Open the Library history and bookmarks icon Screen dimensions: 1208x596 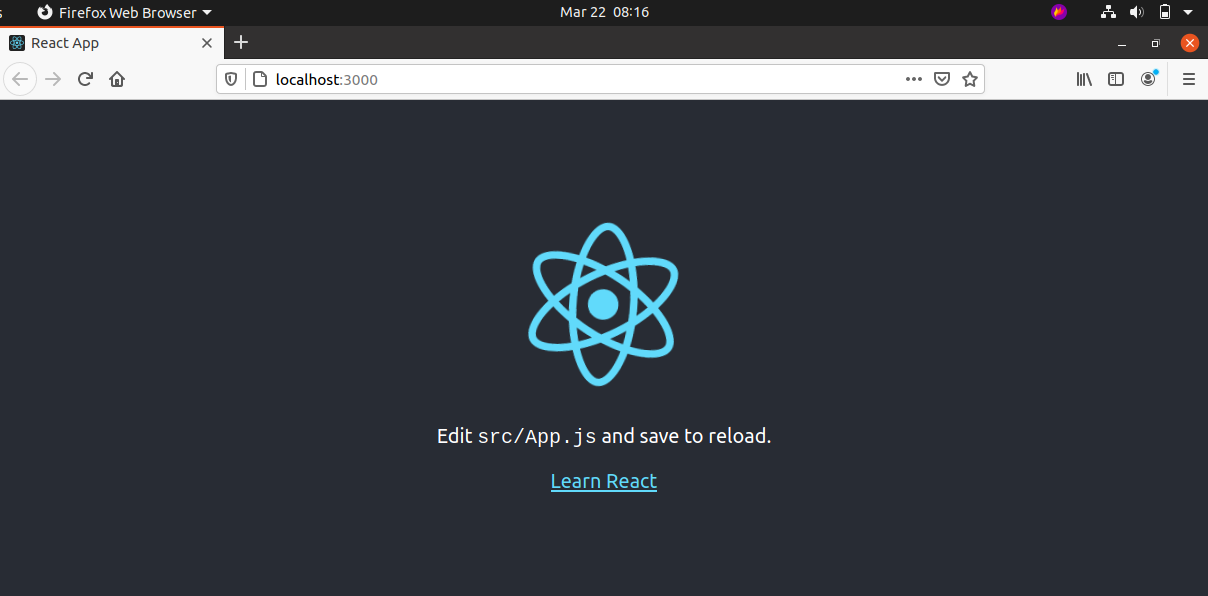[1084, 79]
